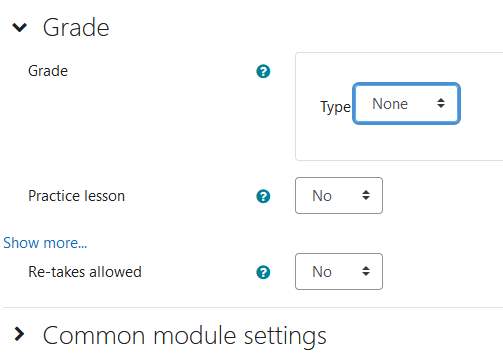Open help icon for Re-takes allowed

point(263,272)
